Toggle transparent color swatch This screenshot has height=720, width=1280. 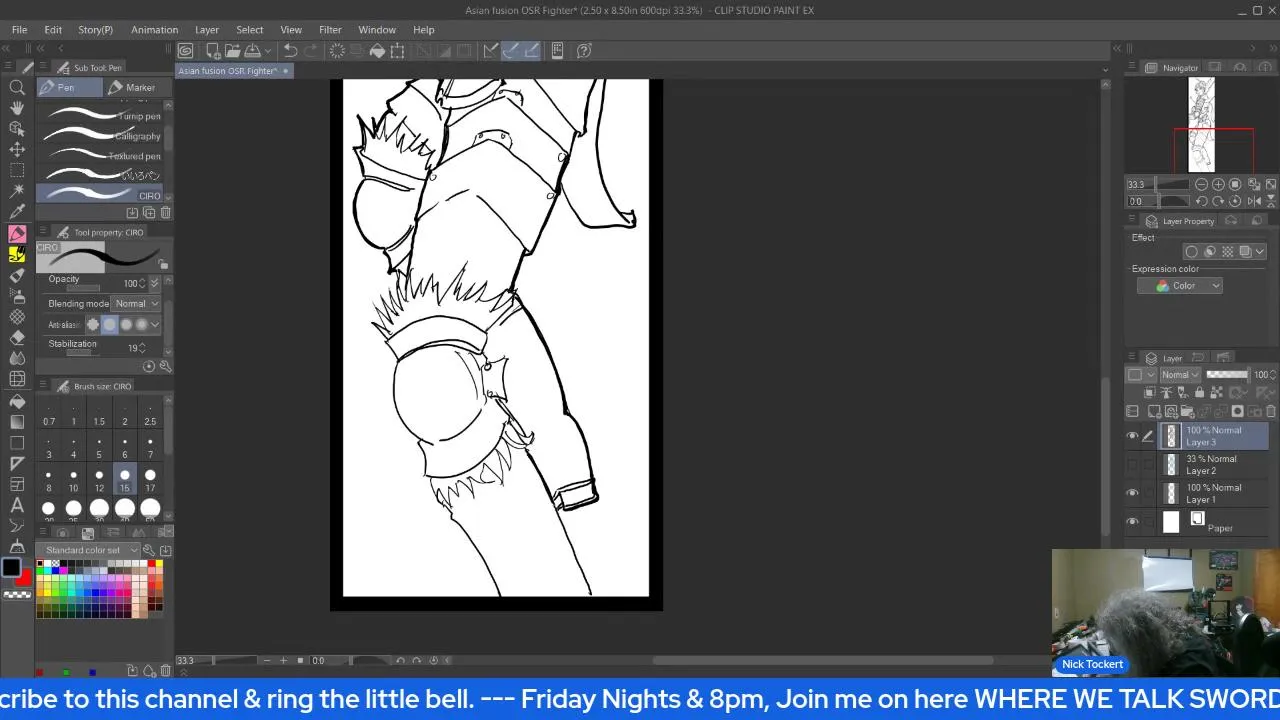point(17,595)
